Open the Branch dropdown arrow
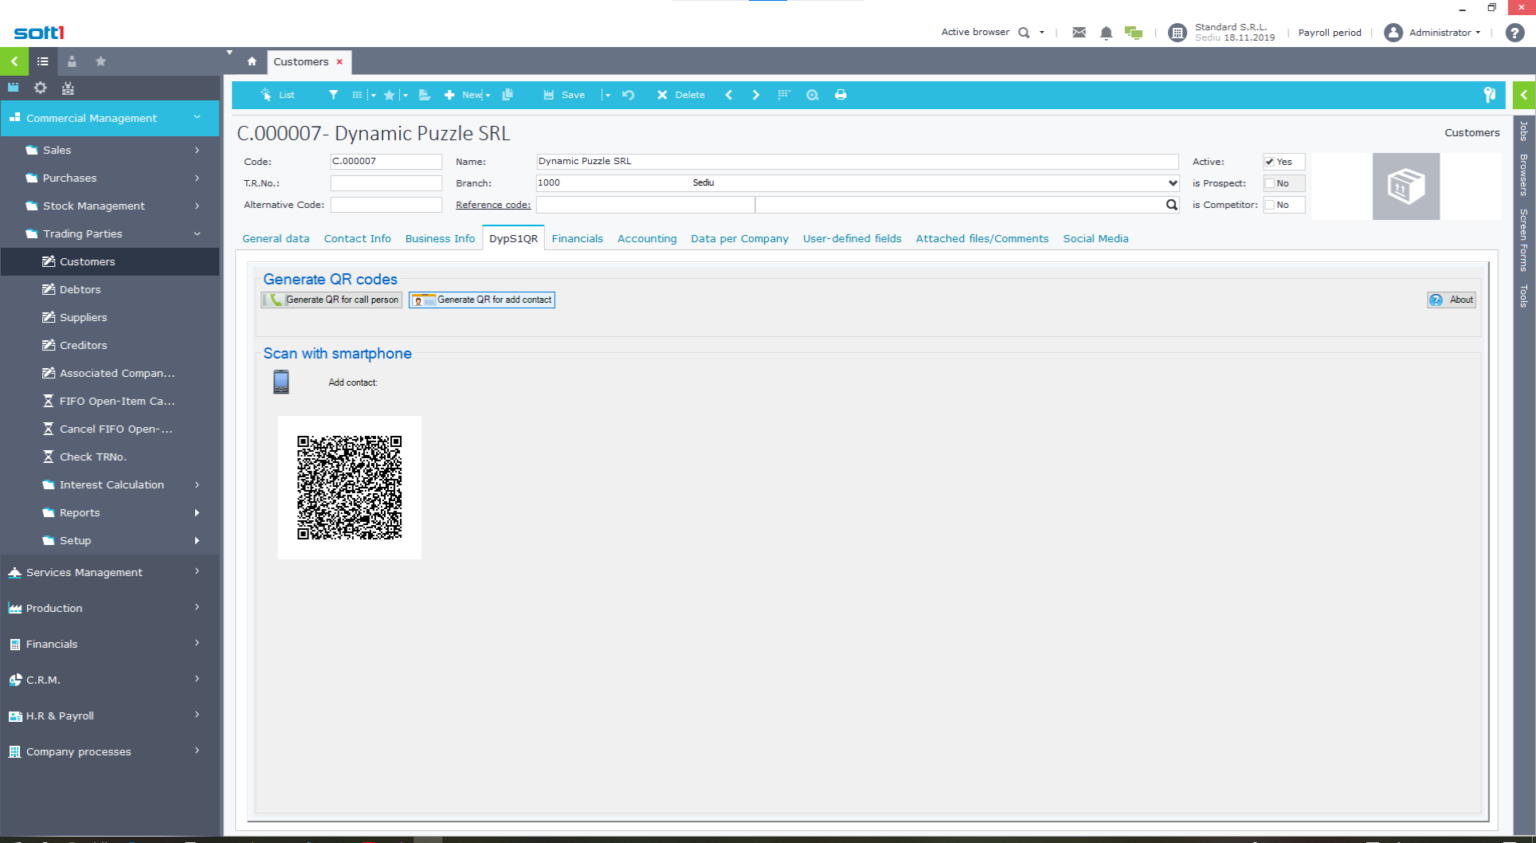 coord(1172,183)
